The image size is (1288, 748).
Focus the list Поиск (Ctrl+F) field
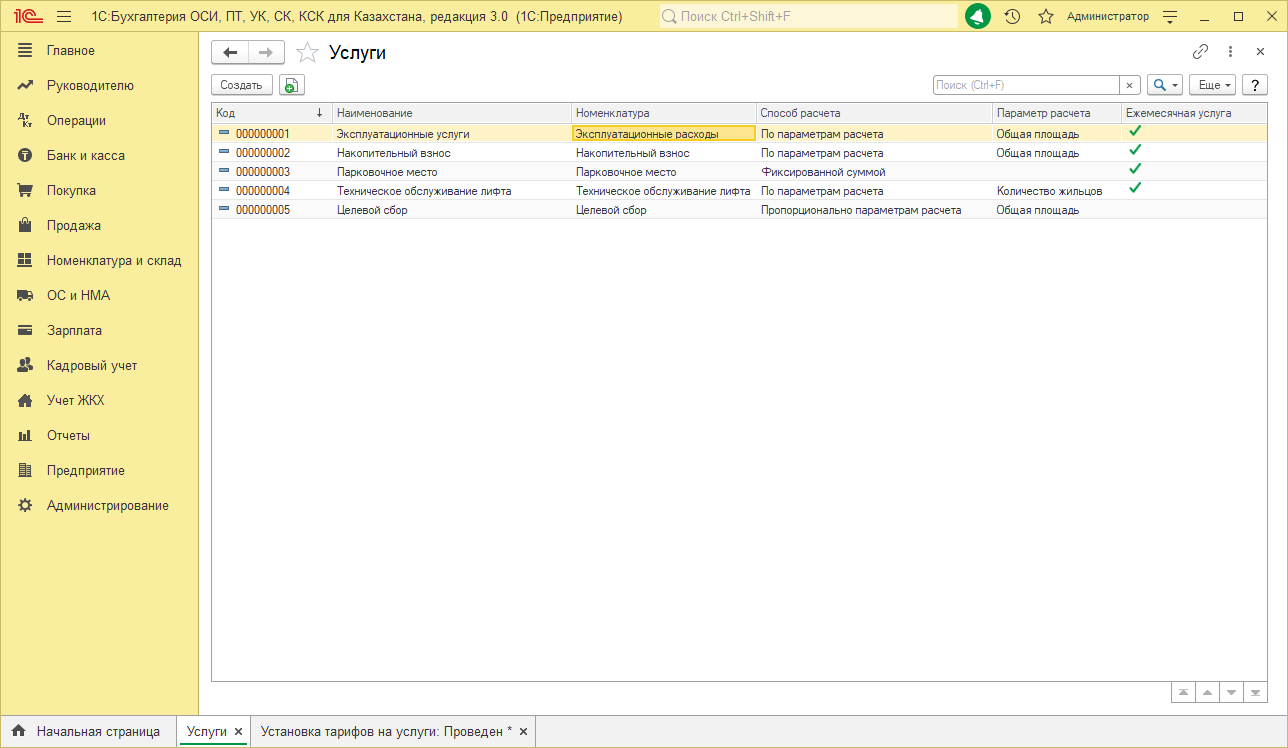click(x=1026, y=85)
